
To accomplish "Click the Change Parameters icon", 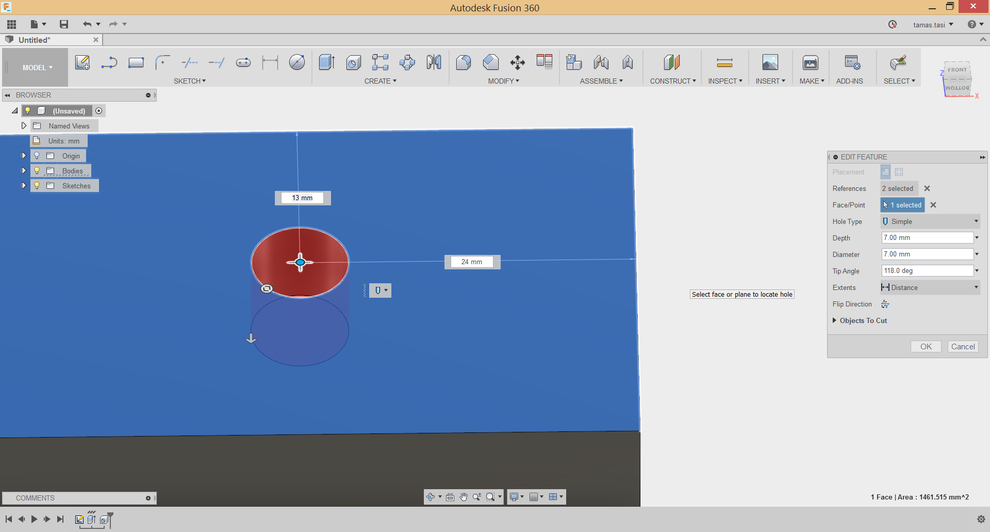I will [544, 61].
